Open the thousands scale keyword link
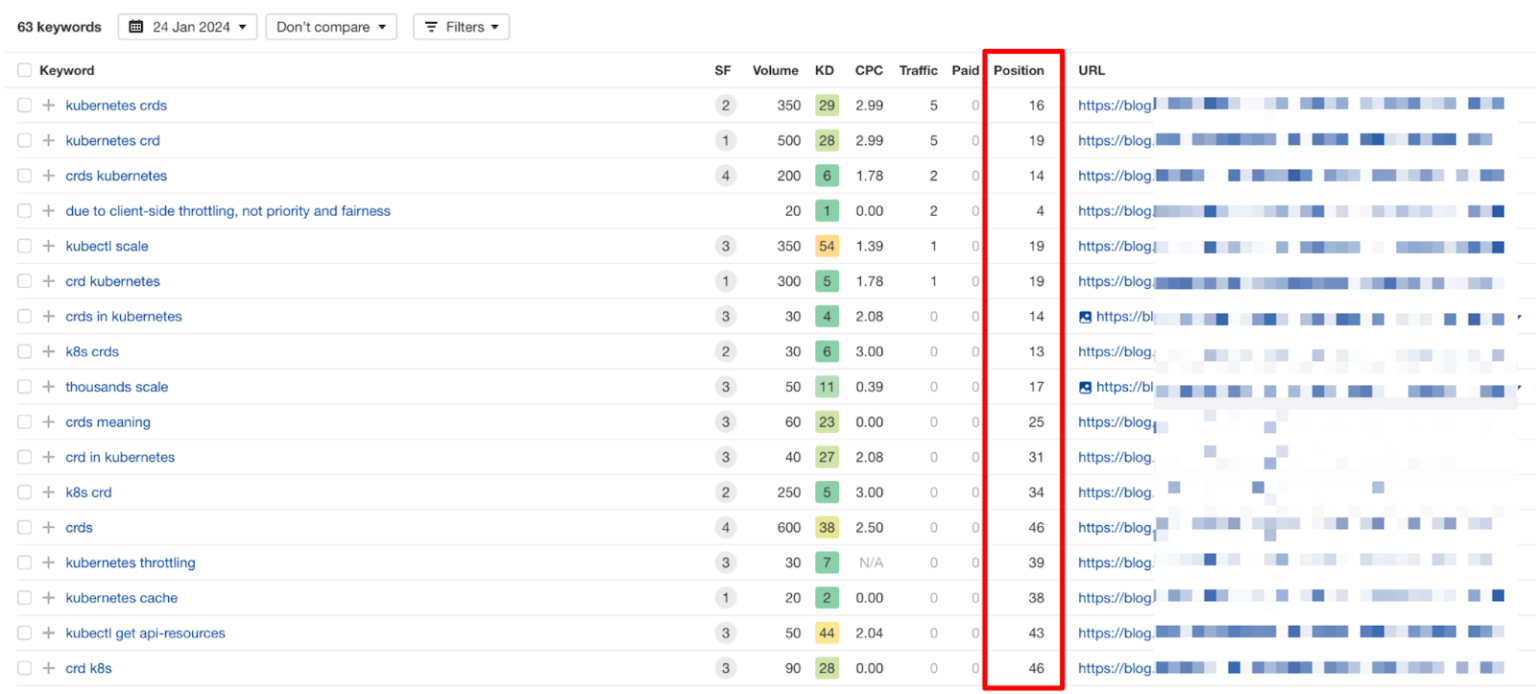Screen dimensions: 1536x694 coord(117,387)
